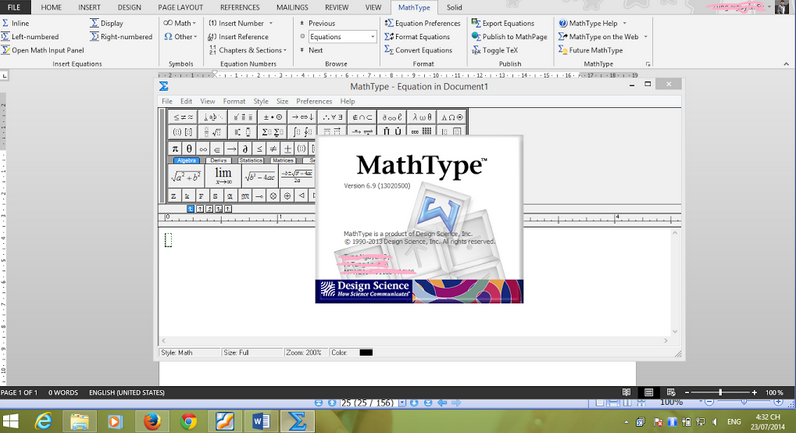Viewport: 797px width, 434px height.
Task: Open Equation Preferences
Action: coord(422,23)
